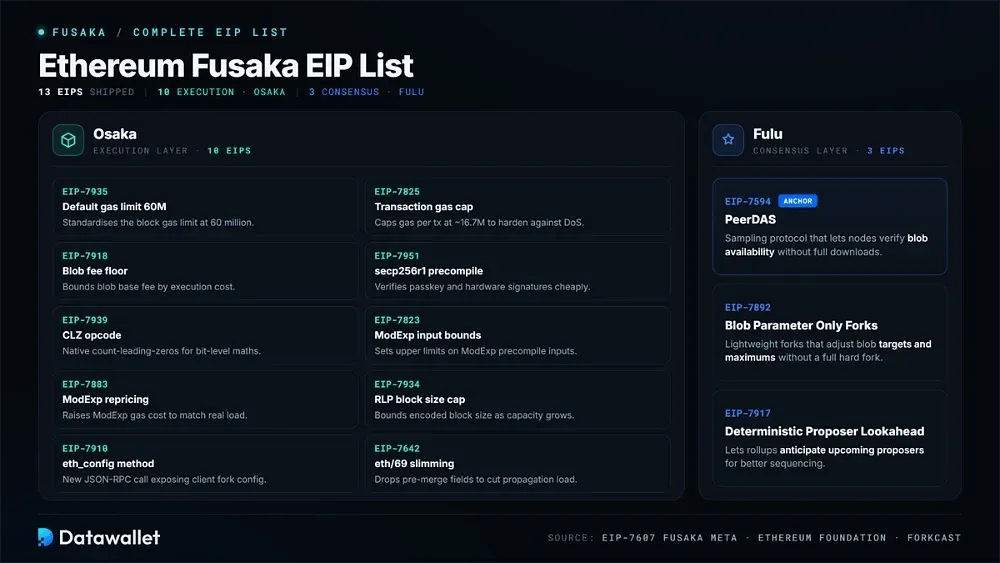Click the EIP-7892 label

click(748, 307)
